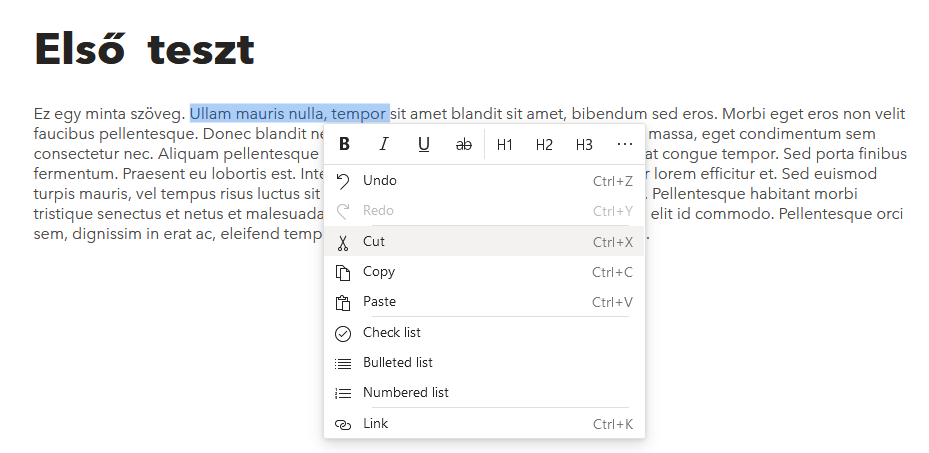Choose Undo from the context menu

pos(380,181)
